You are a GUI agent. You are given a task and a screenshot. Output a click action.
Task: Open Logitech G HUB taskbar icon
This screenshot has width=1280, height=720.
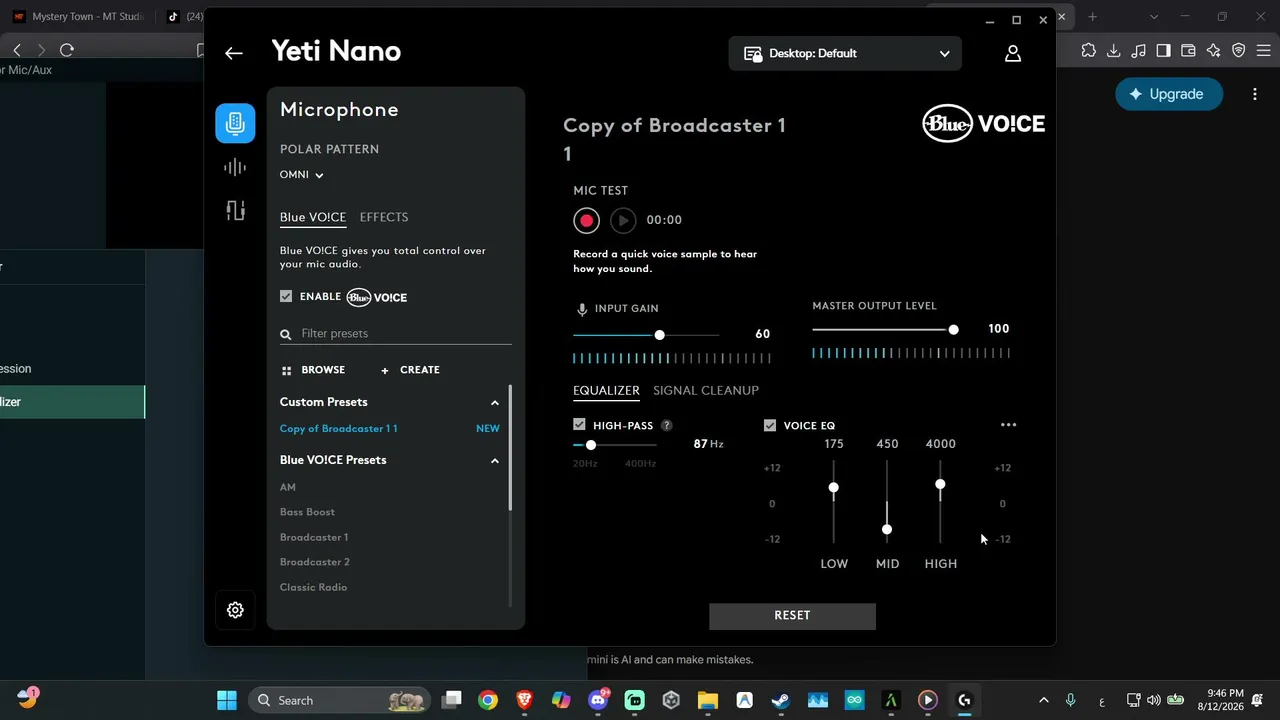(x=964, y=700)
